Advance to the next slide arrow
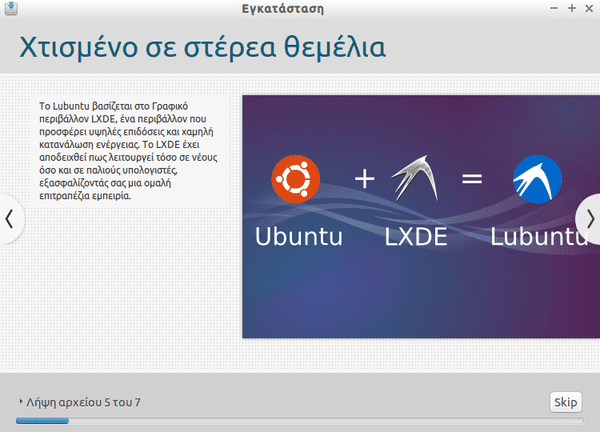600x432 pixels. (x=589, y=219)
